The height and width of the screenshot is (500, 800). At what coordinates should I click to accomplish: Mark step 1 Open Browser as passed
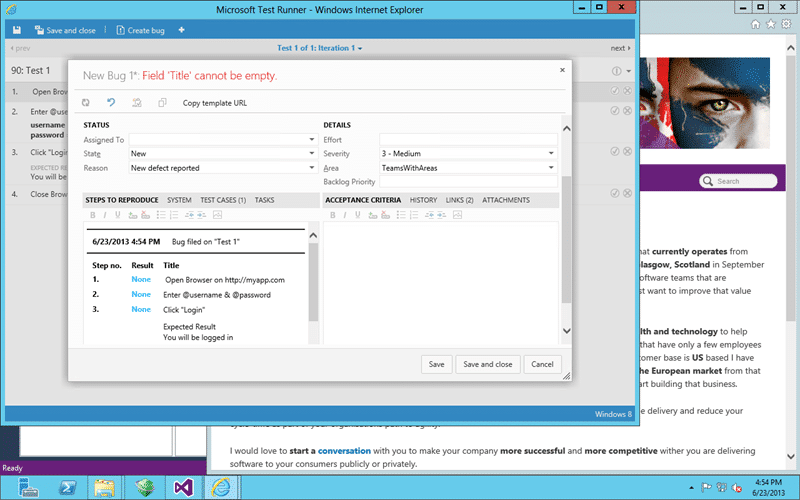[615, 90]
